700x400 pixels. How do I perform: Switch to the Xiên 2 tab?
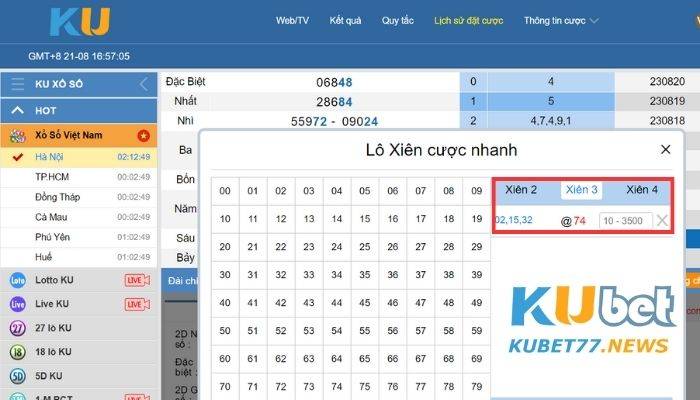click(x=521, y=190)
